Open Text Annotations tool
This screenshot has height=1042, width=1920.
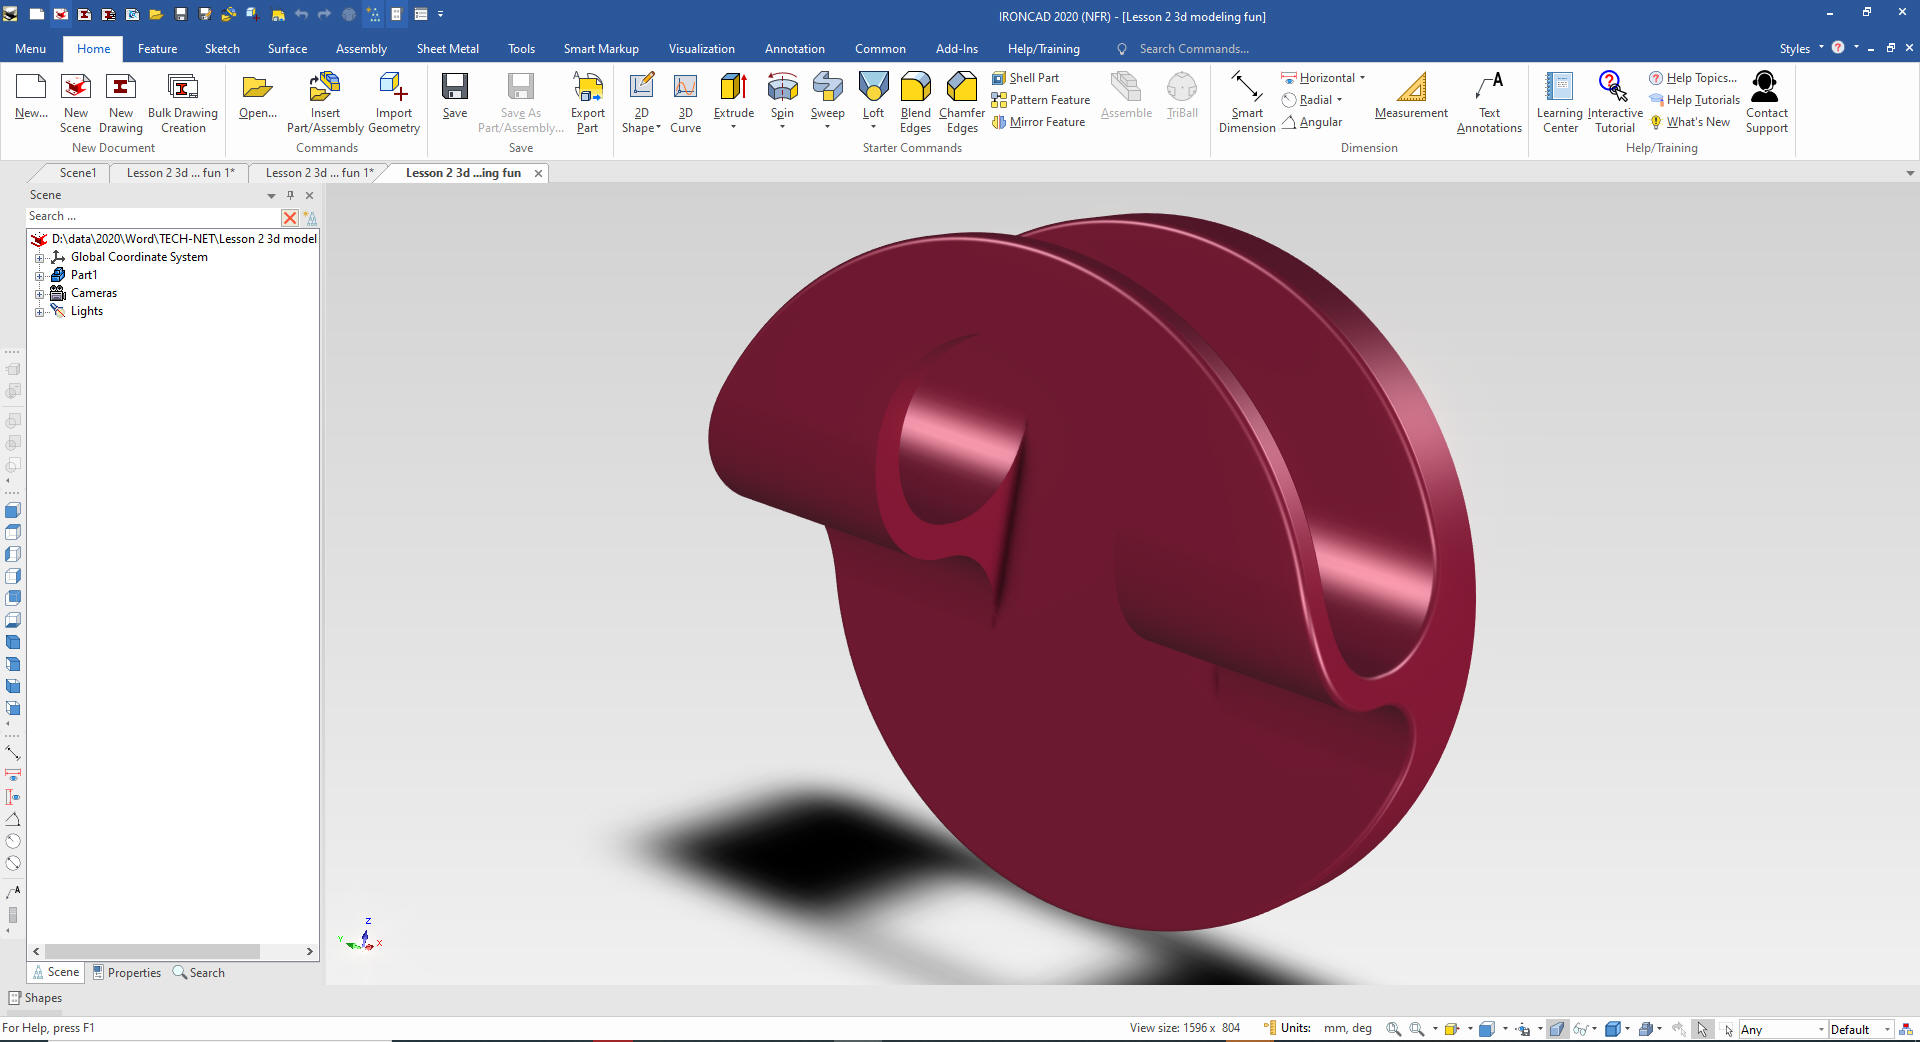coord(1489,90)
